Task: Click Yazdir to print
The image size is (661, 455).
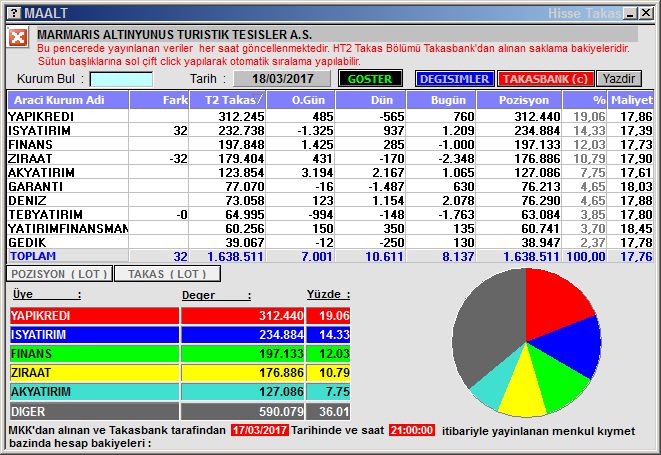Action: [619, 79]
